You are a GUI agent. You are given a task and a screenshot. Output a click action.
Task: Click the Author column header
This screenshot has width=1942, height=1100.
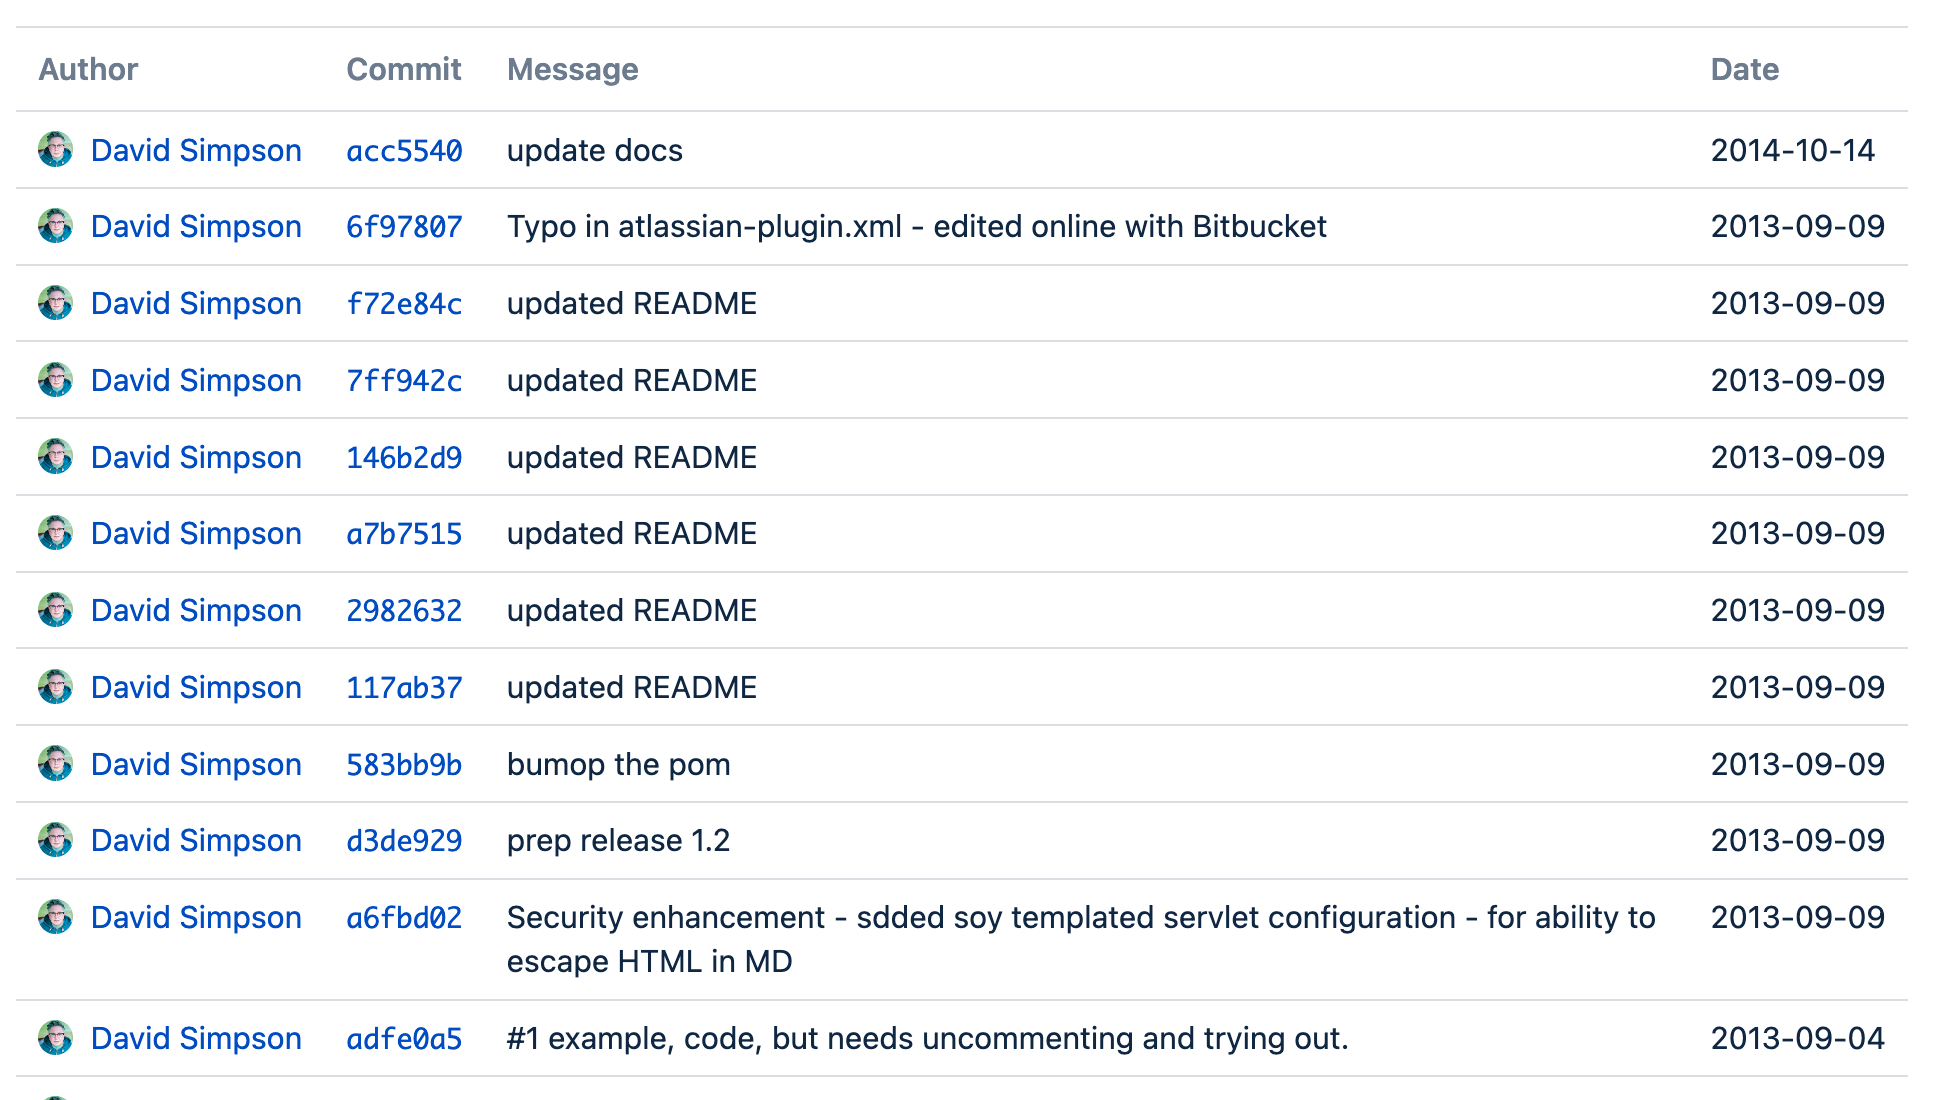tap(88, 69)
